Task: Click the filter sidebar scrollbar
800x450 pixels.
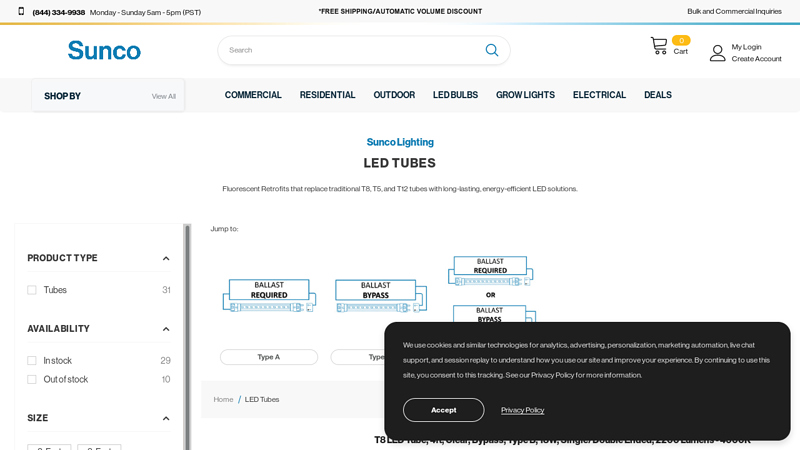Action: [x=187, y=330]
